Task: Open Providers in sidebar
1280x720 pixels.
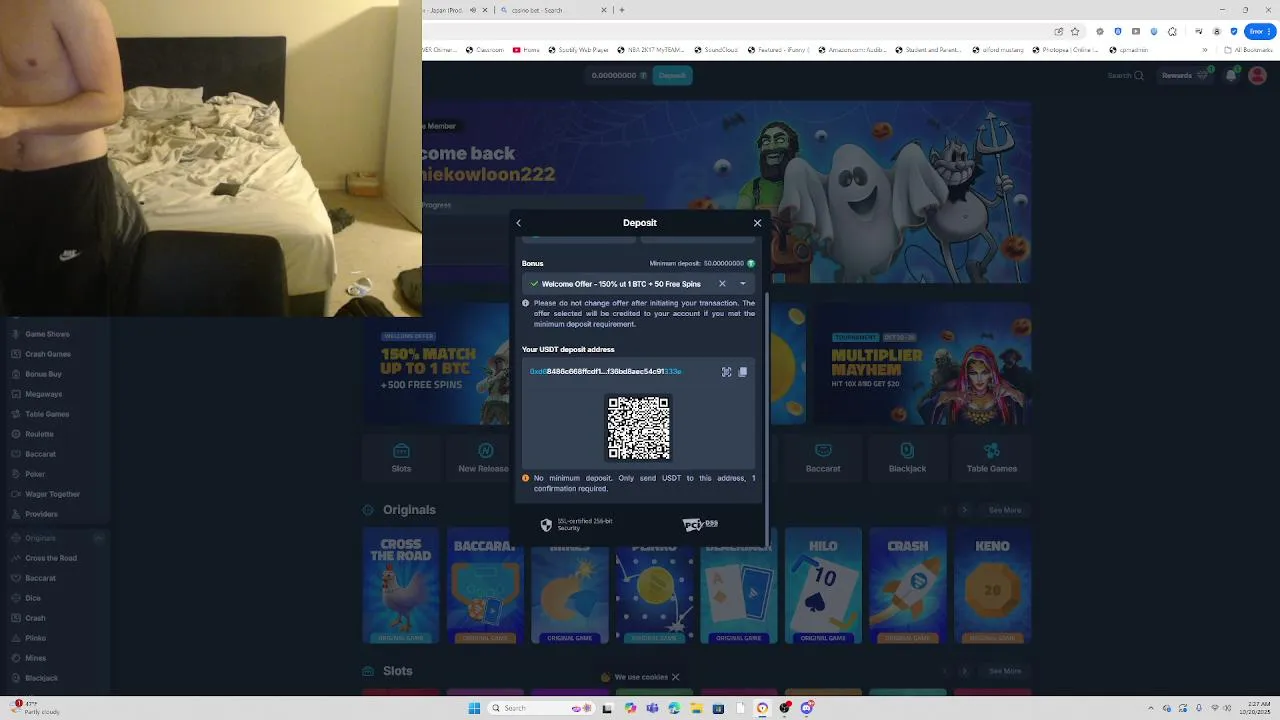Action: [41, 514]
